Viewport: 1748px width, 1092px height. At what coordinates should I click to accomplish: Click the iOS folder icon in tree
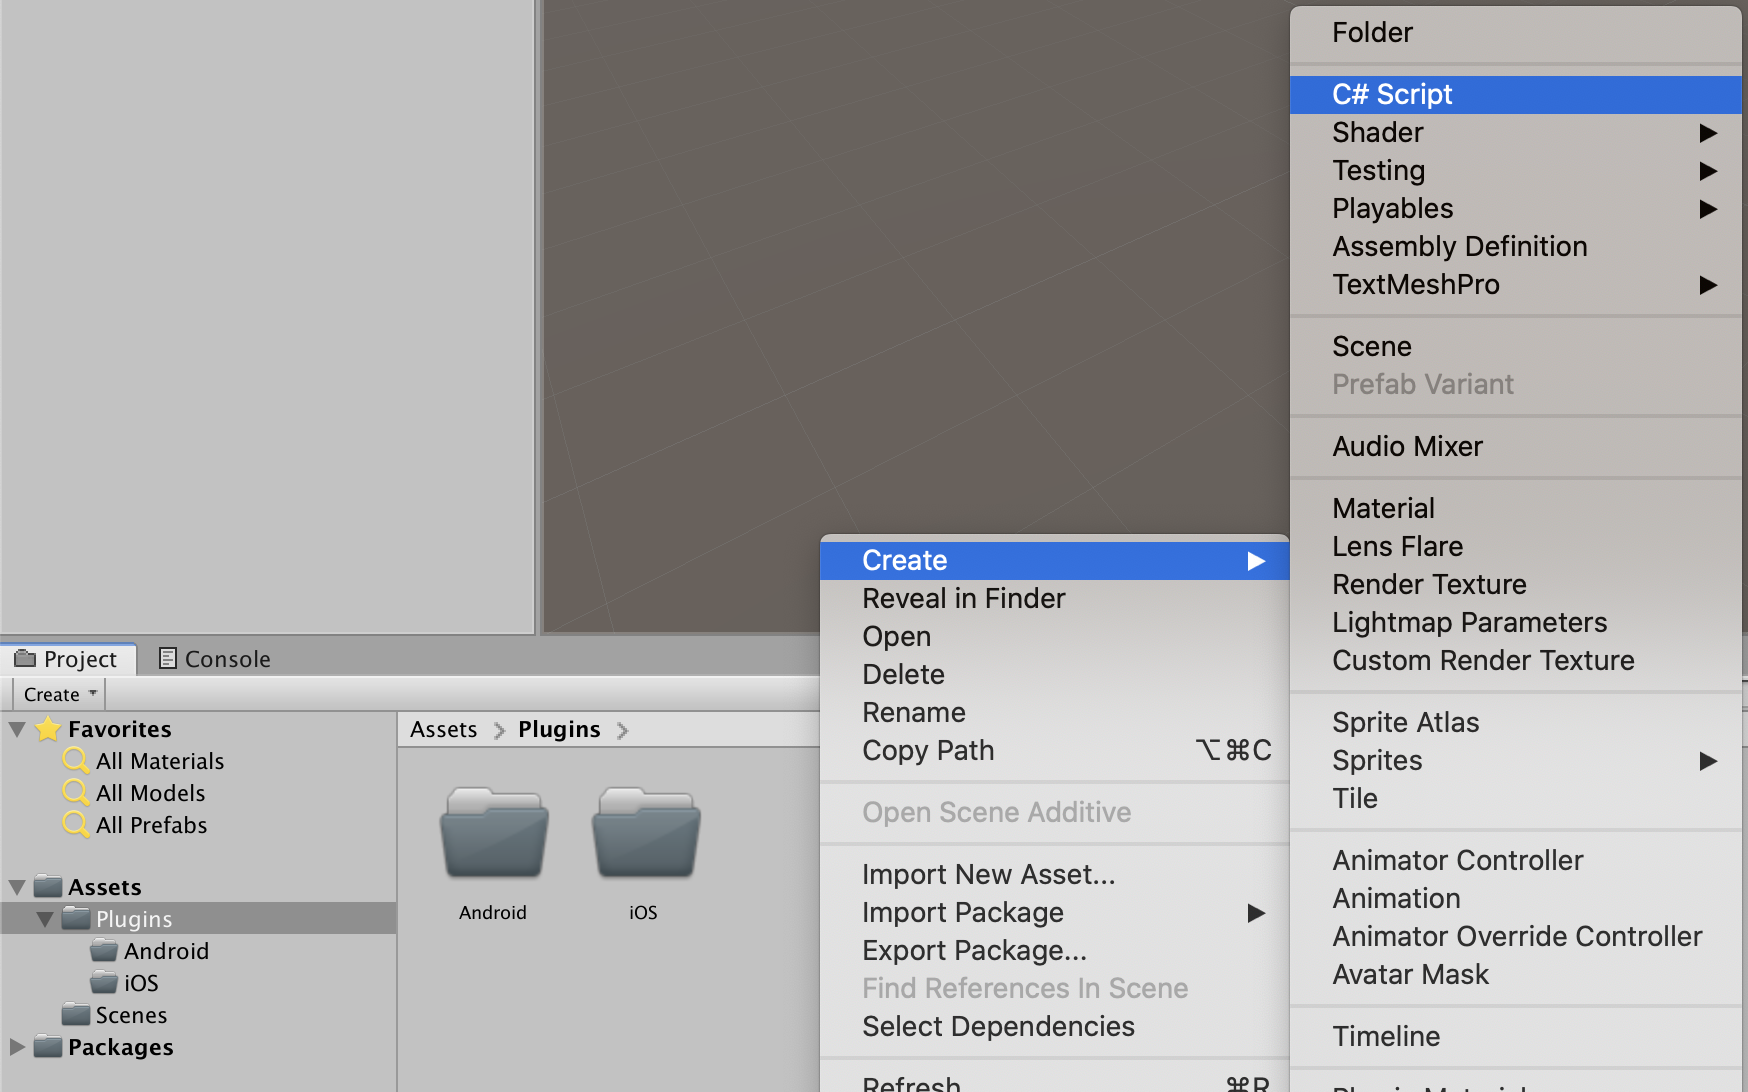[104, 982]
